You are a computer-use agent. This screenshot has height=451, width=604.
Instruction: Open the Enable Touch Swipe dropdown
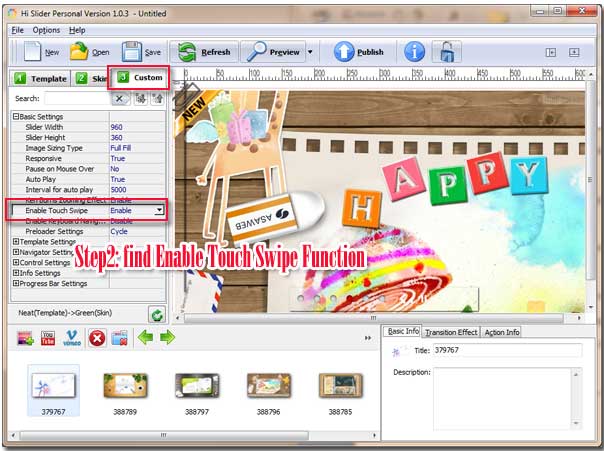160,210
